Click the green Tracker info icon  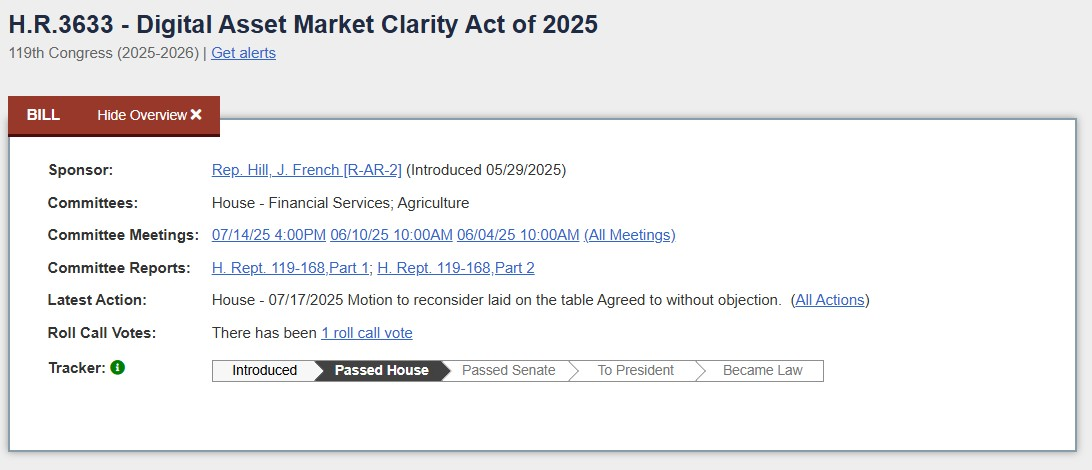(118, 368)
